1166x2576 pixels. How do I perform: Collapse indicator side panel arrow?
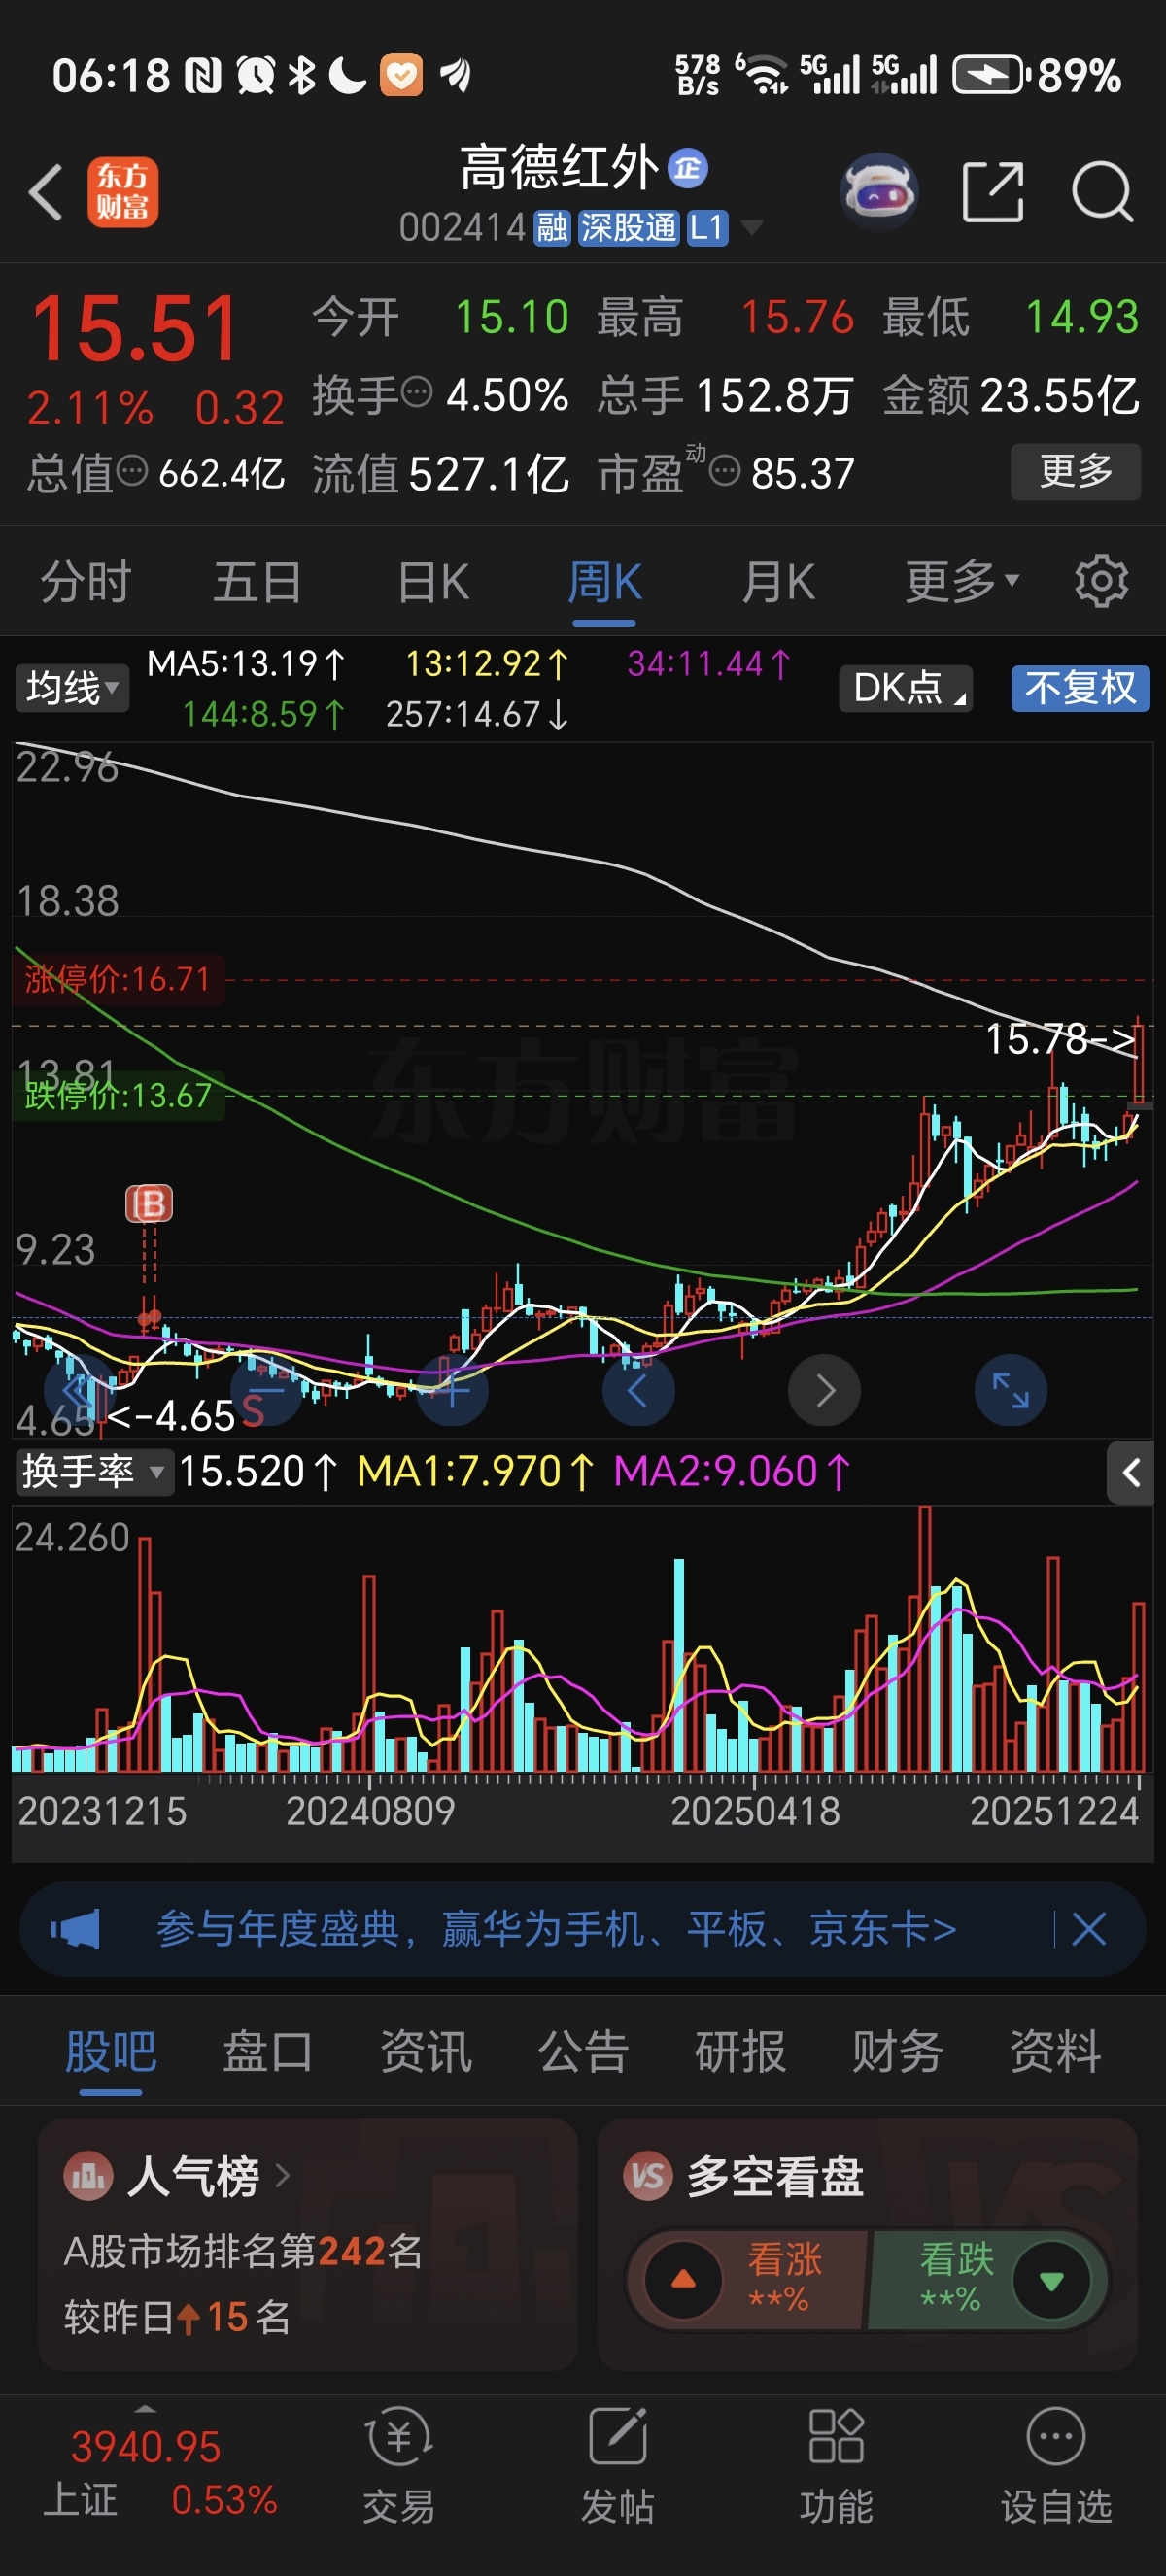pos(1130,1472)
